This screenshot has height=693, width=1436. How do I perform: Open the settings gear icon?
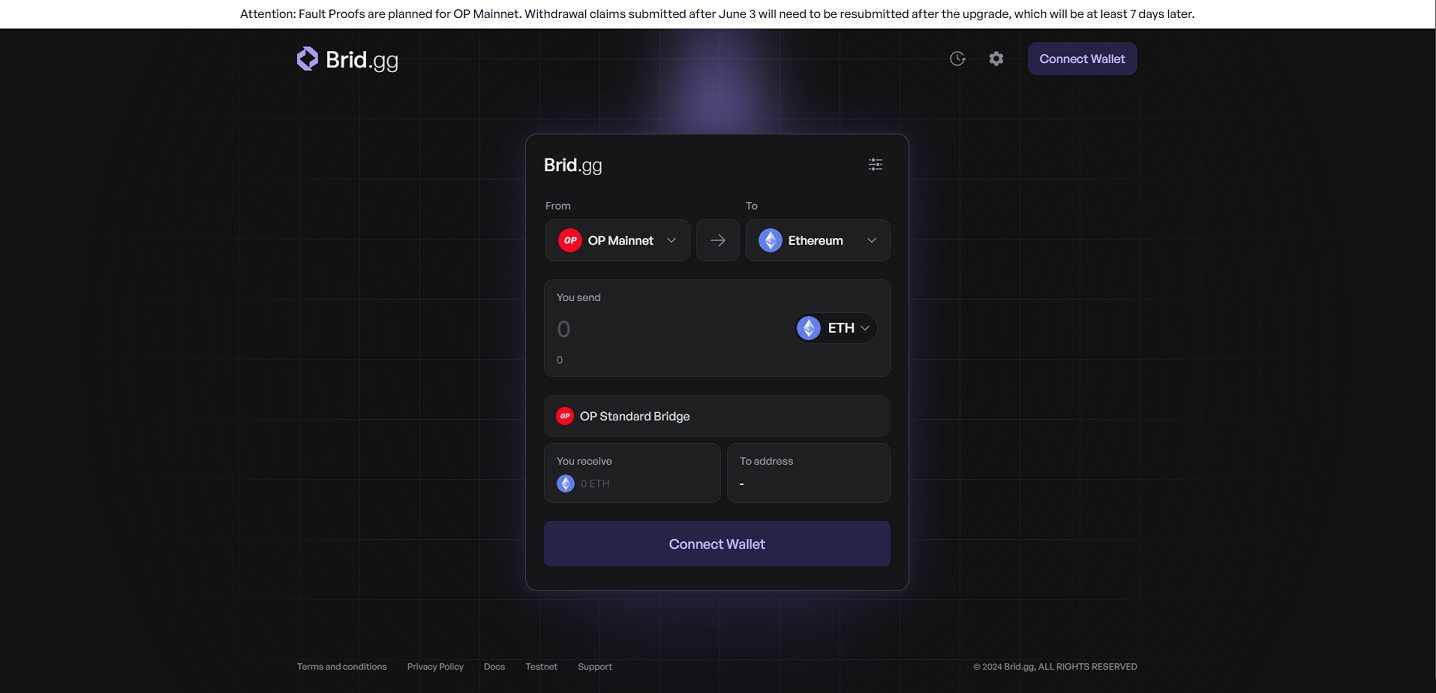[996, 59]
